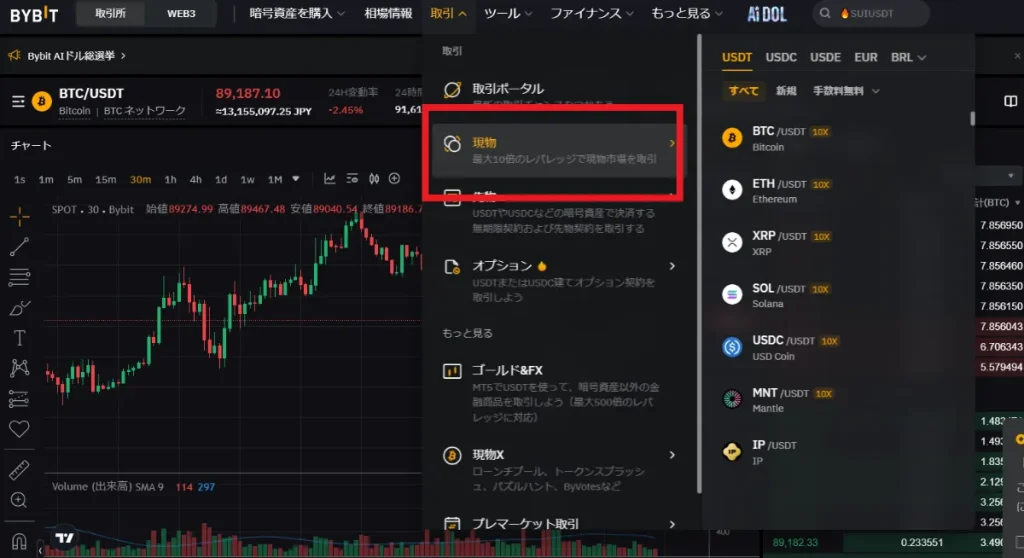Select the USDC quote tab
Image resolution: width=1024 pixels, height=558 pixels.
click(780, 57)
